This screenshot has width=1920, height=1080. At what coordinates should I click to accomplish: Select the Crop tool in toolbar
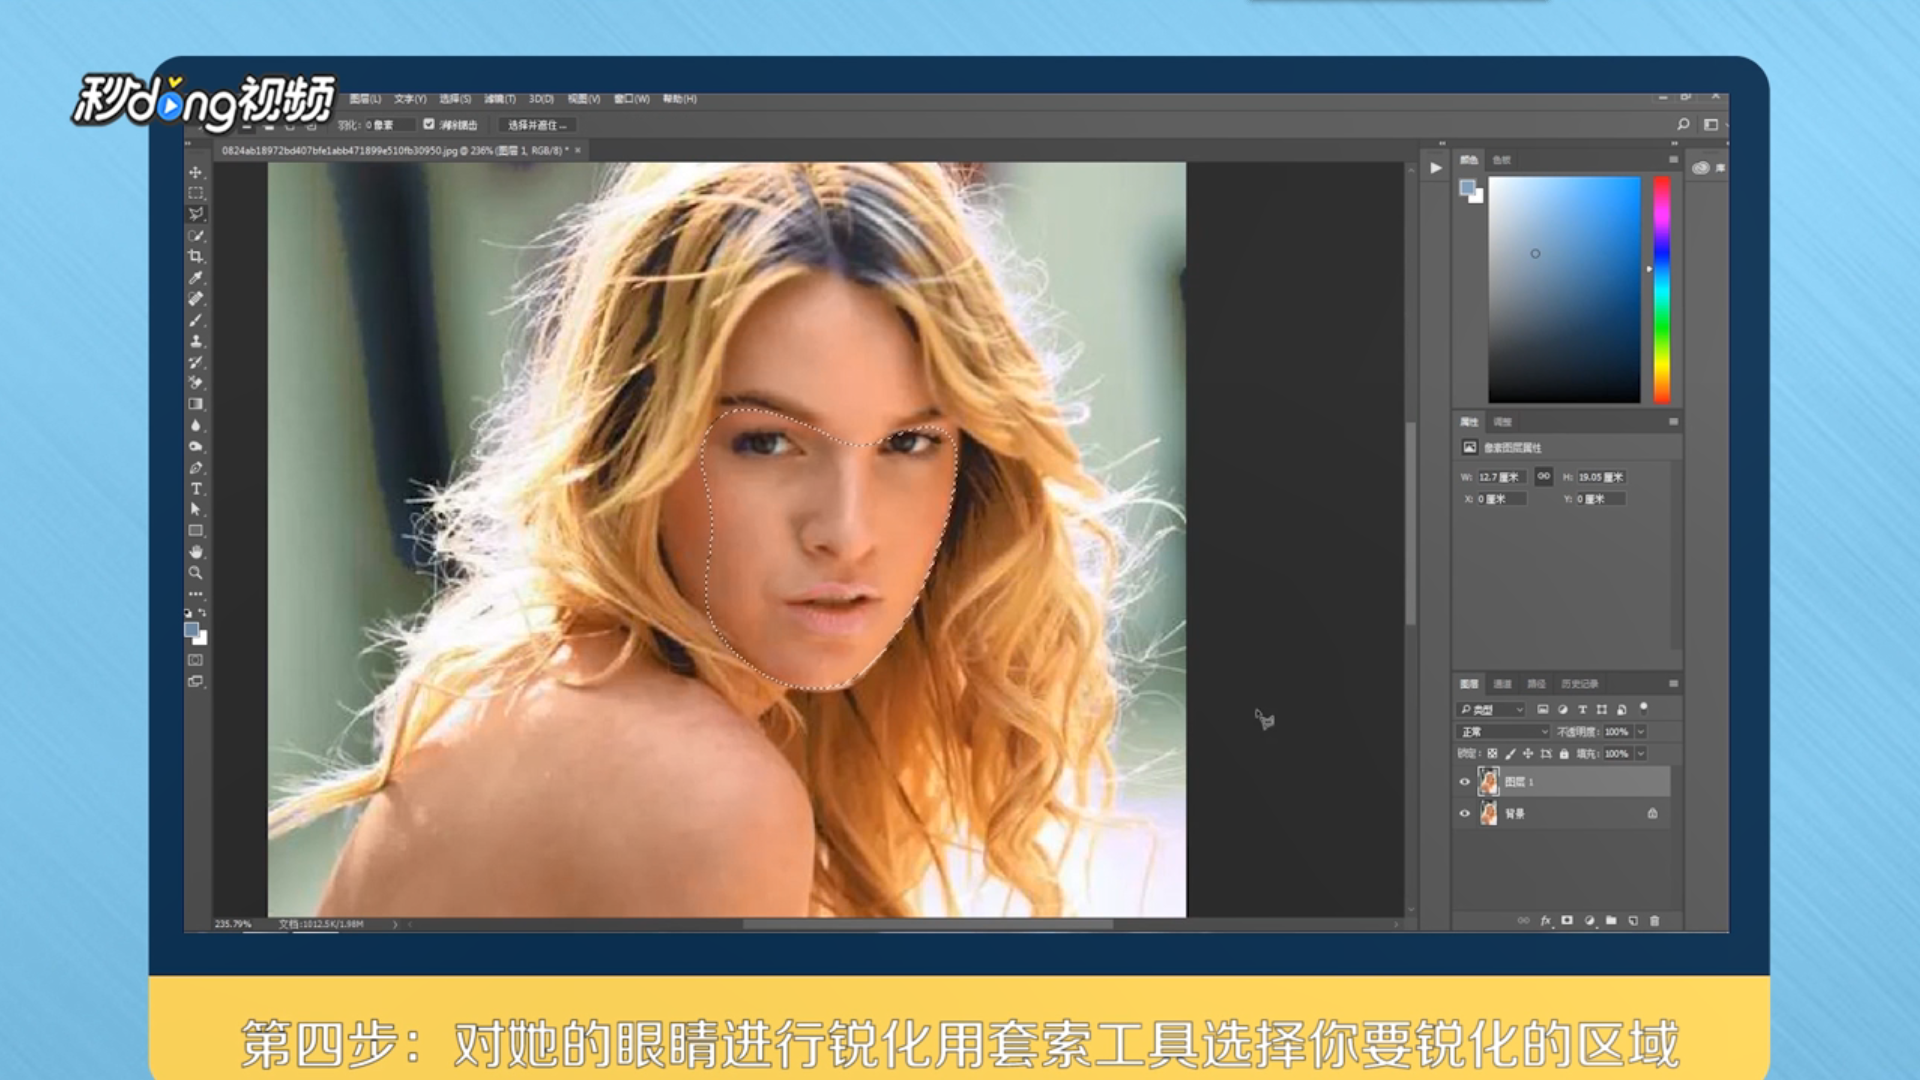point(196,256)
